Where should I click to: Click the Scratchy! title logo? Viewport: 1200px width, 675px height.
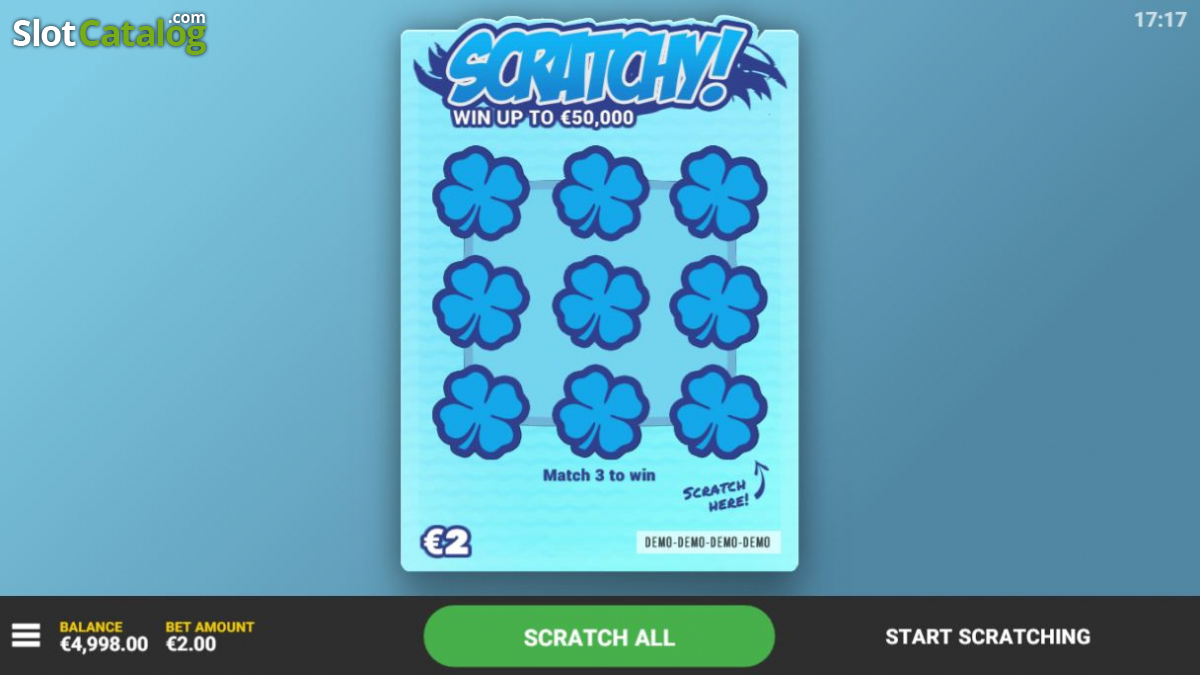click(x=600, y=68)
